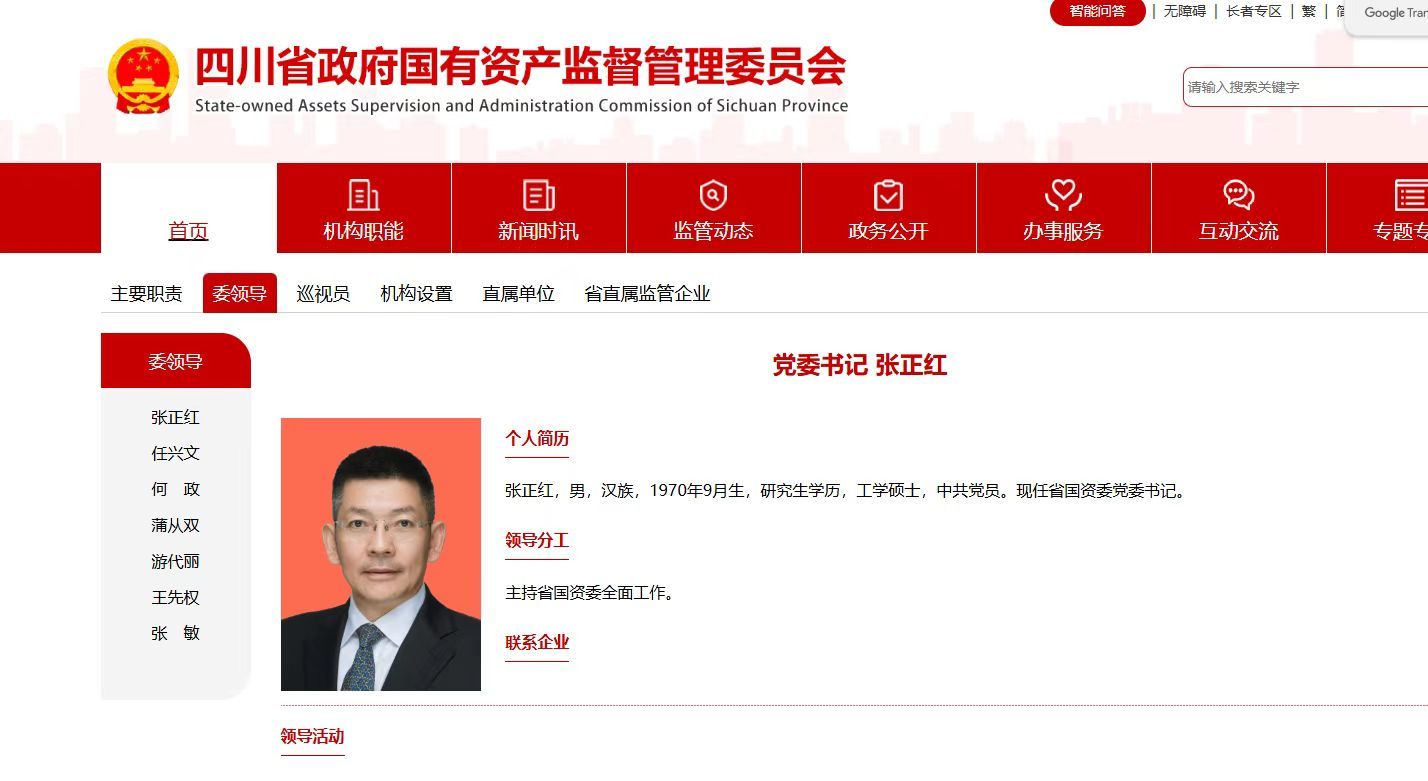The image size is (1428, 781).
Task: Select 任兴文 in the leader list
Action: pos(176,454)
